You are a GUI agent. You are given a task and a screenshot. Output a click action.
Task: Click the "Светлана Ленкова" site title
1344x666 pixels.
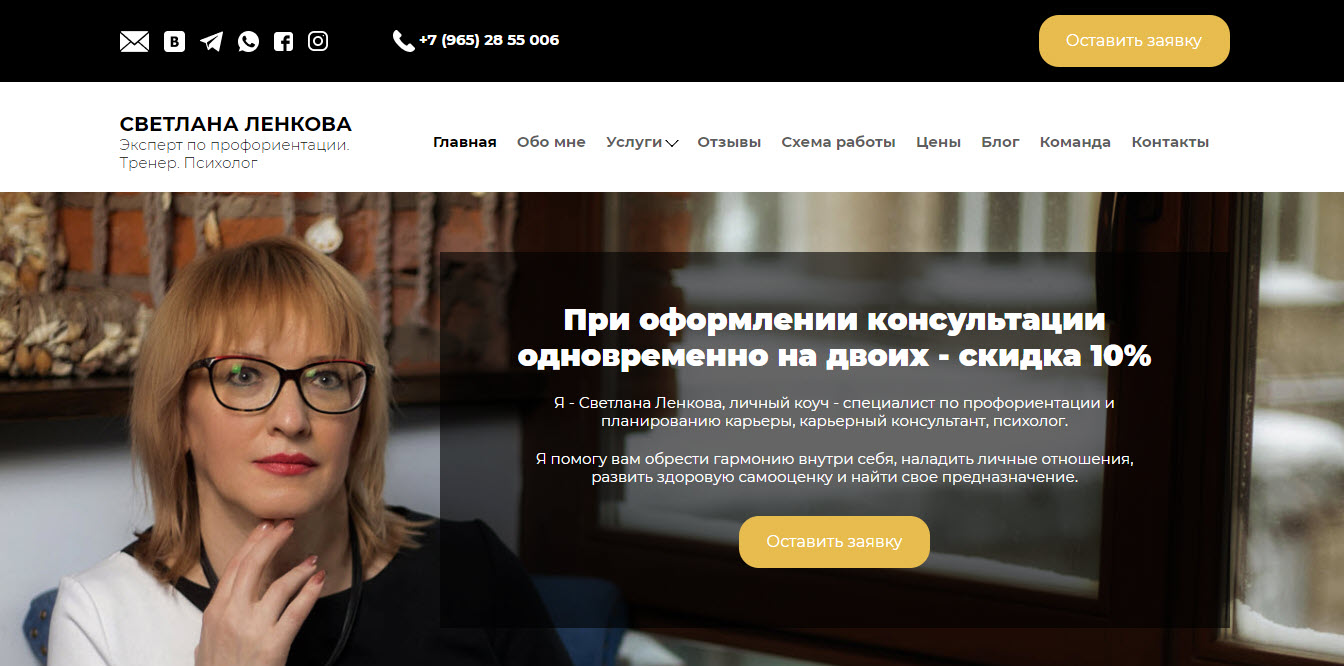[236, 125]
